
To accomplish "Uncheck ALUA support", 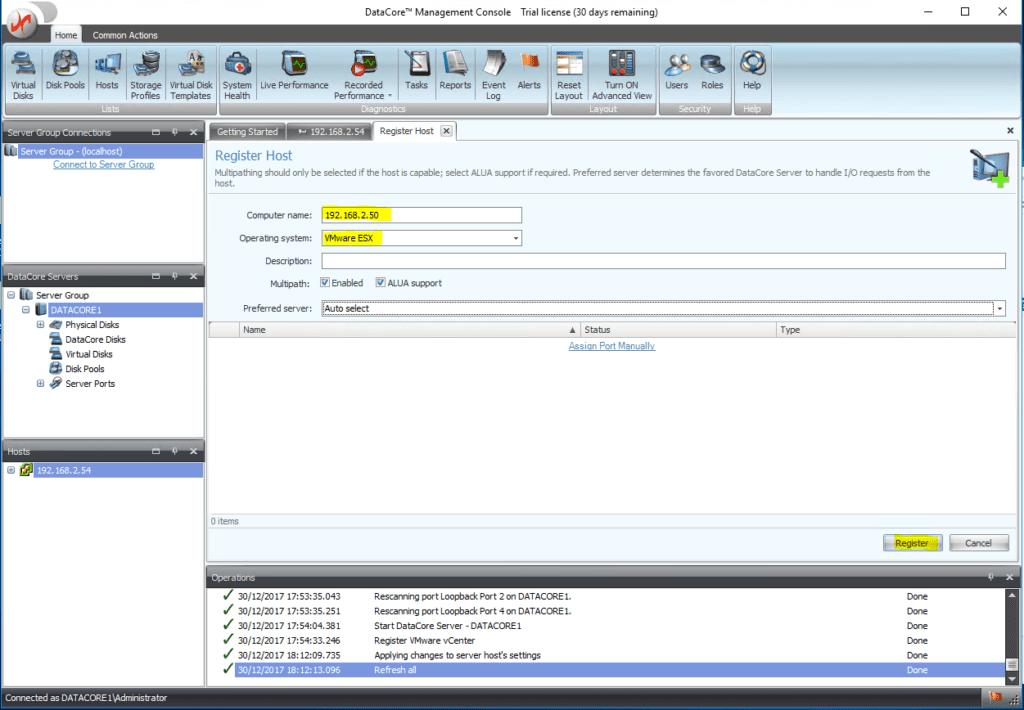I will (381, 282).
